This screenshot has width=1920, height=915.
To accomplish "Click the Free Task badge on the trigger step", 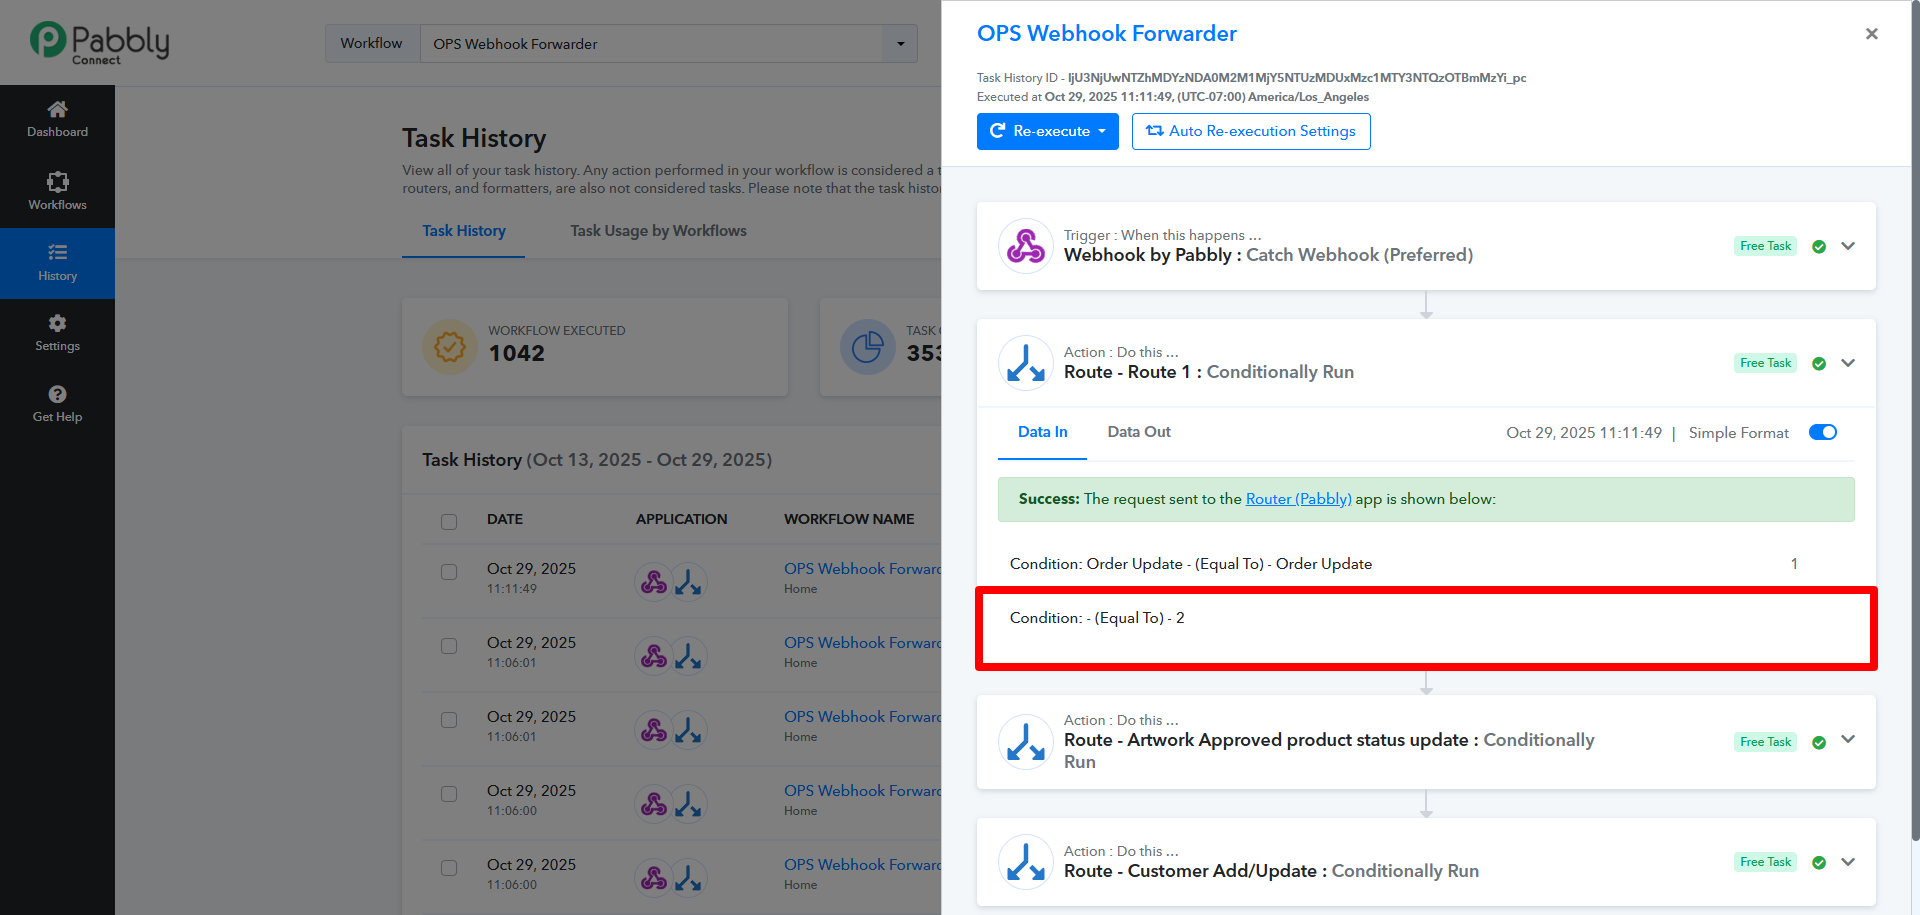I will click(x=1765, y=246).
